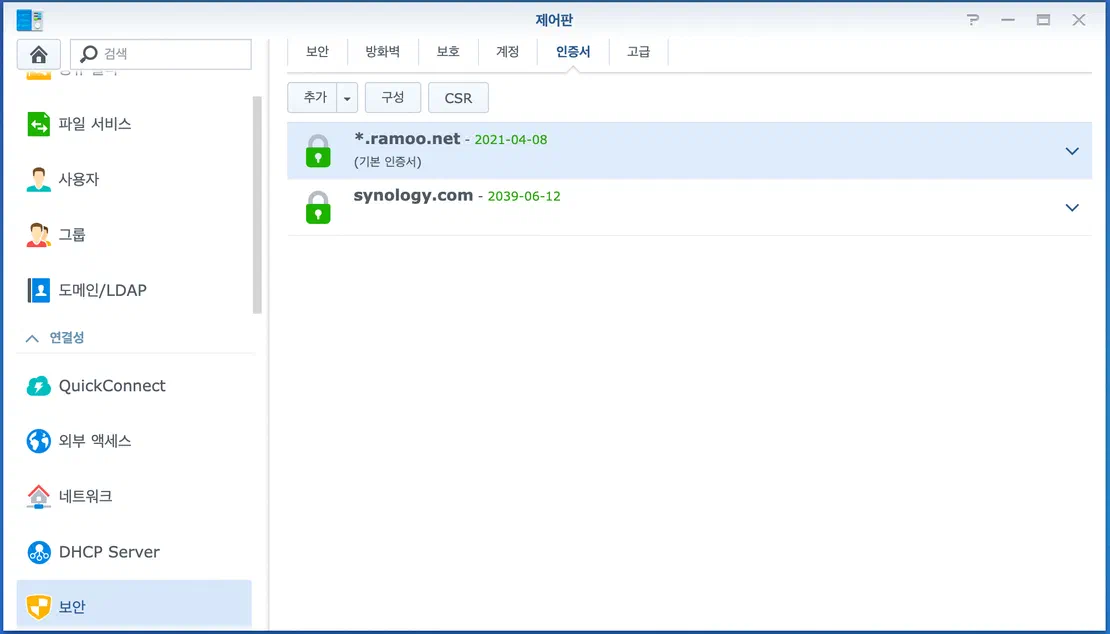Viewport: 1110px width, 634px height.
Task: Maximize the 제어판 window
Action: (1043, 20)
